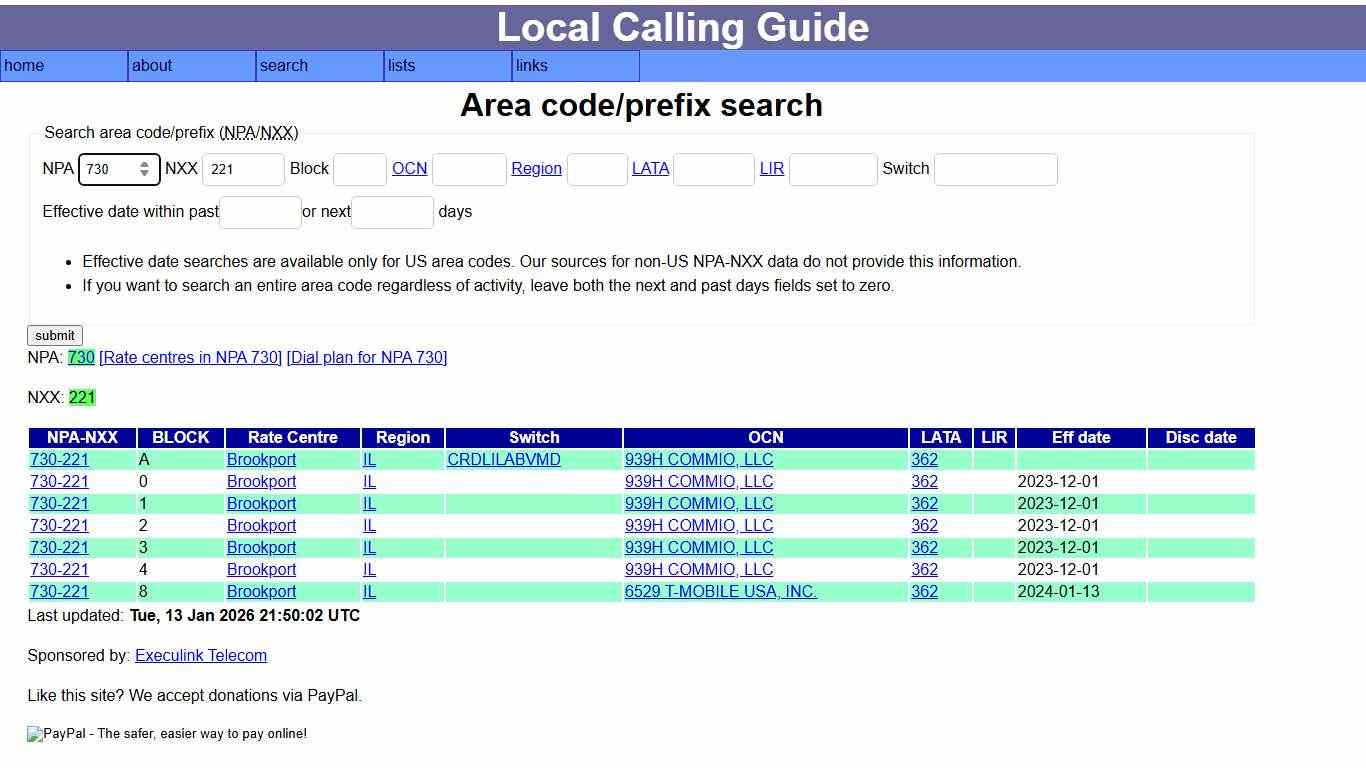This screenshot has height=768, width=1366.
Task: Open the LATA help link
Action: 650,168
